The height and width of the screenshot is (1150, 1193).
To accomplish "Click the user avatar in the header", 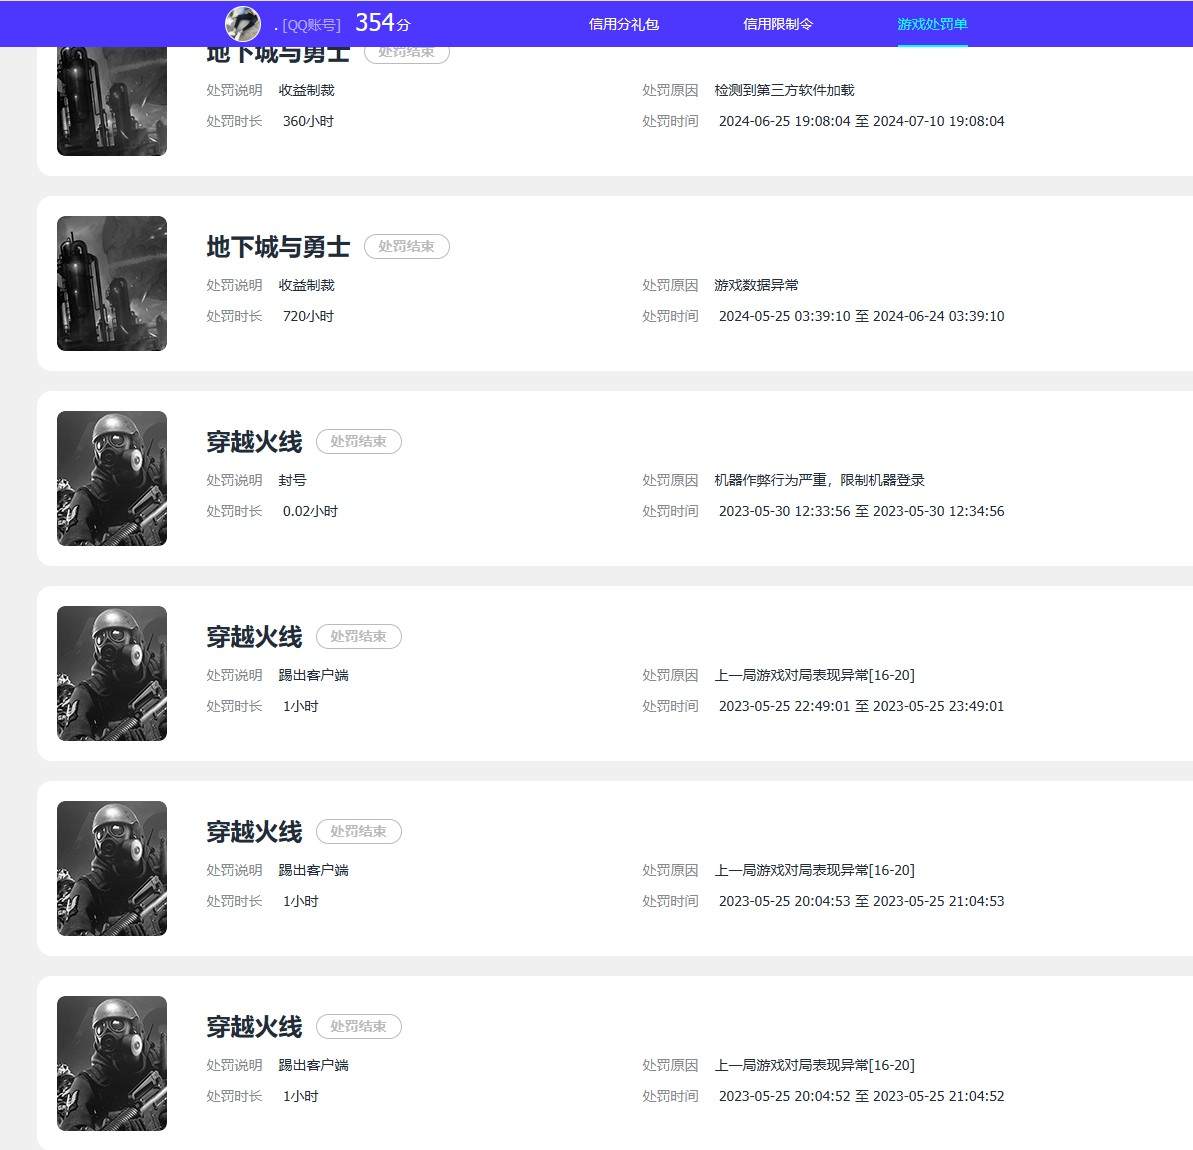I will pos(243,24).
